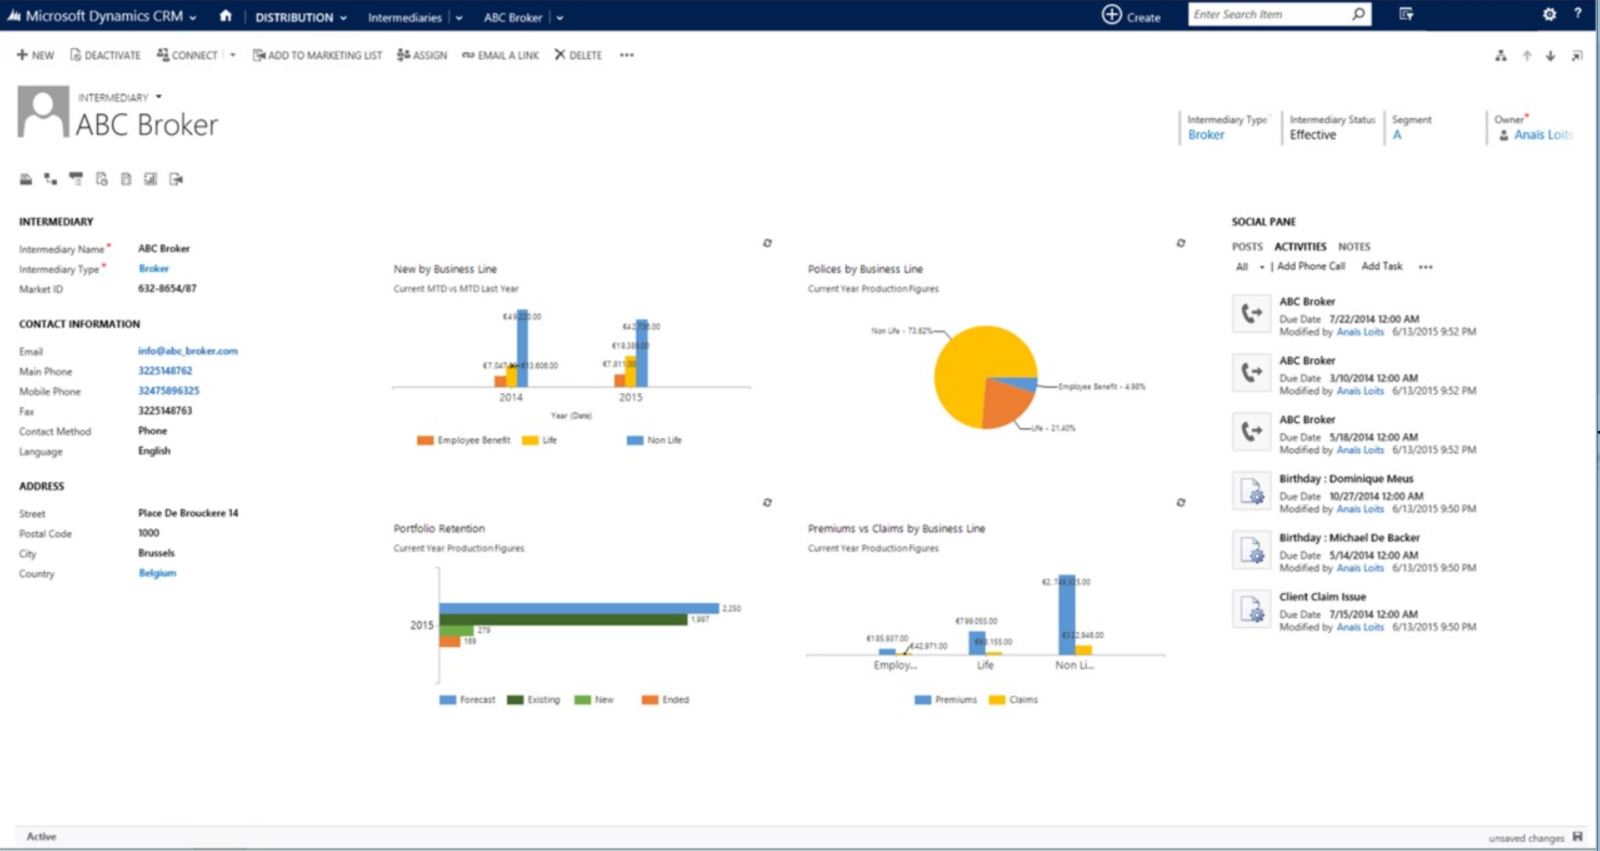The height and width of the screenshot is (851, 1600).
Task: Refresh the Polices by Business Line chart
Action: pyautogui.click(x=1181, y=243)
